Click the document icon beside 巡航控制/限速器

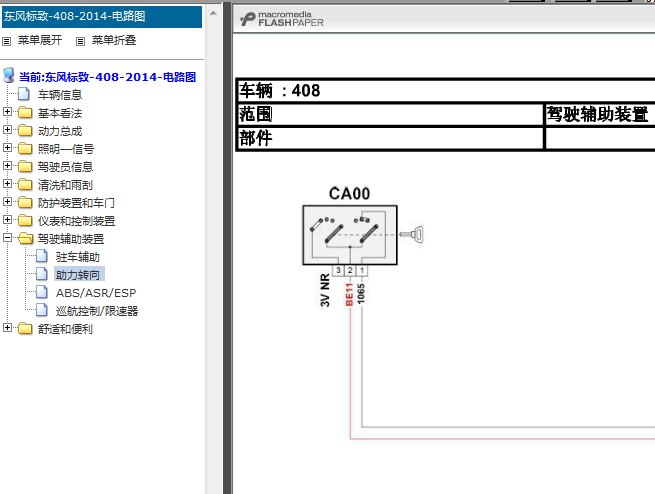click(42, 309)
